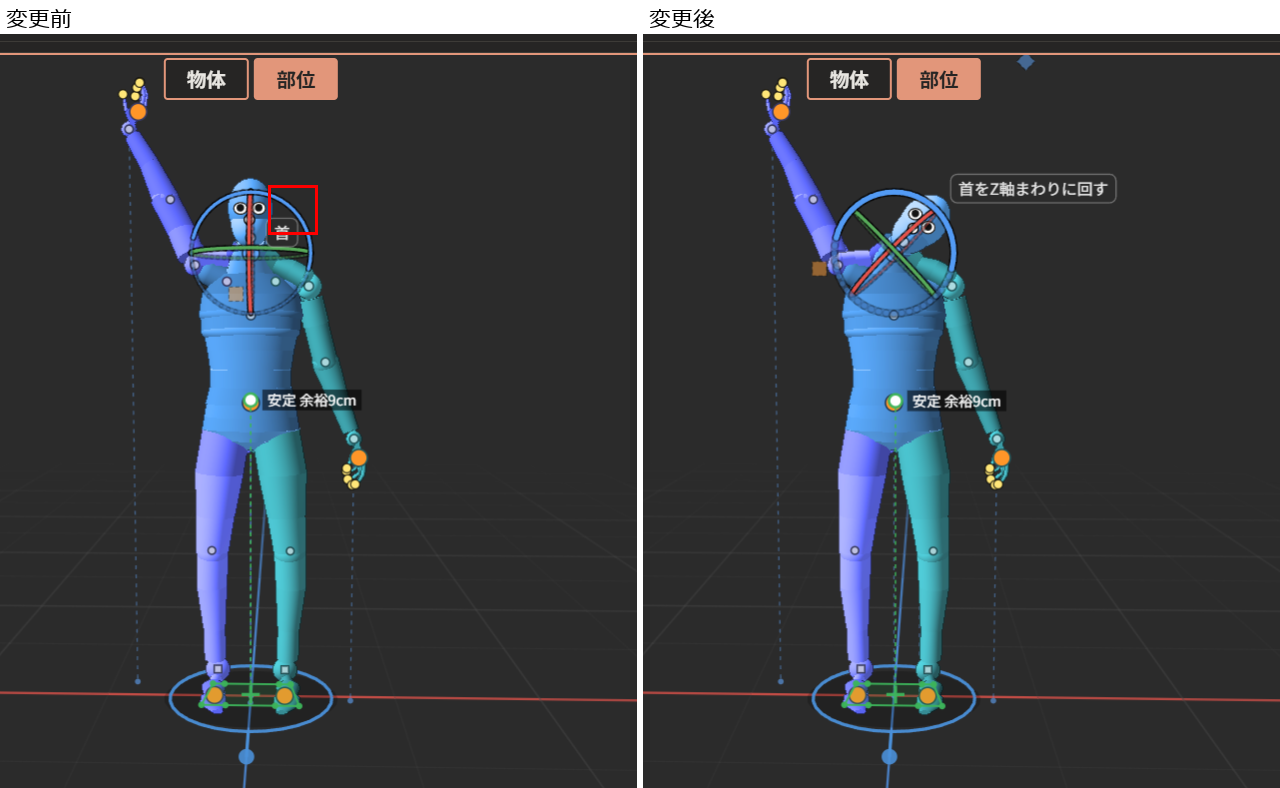Select the teal foot's orange handle in 変更後
The image size is (1280, 788).
point(928,695)
